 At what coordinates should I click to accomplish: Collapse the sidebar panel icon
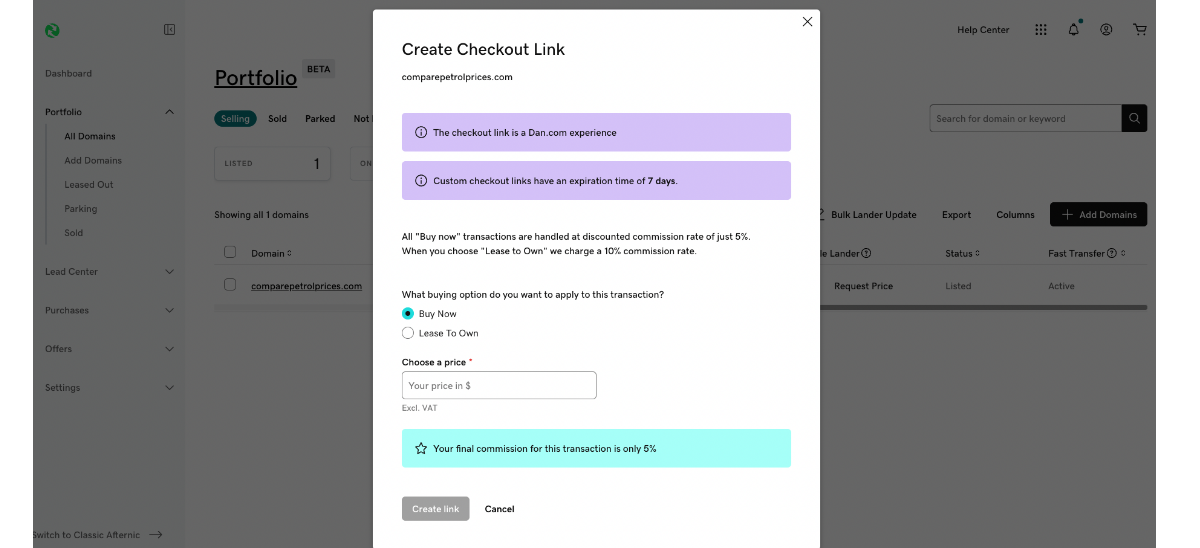click(x=169, y=30)
